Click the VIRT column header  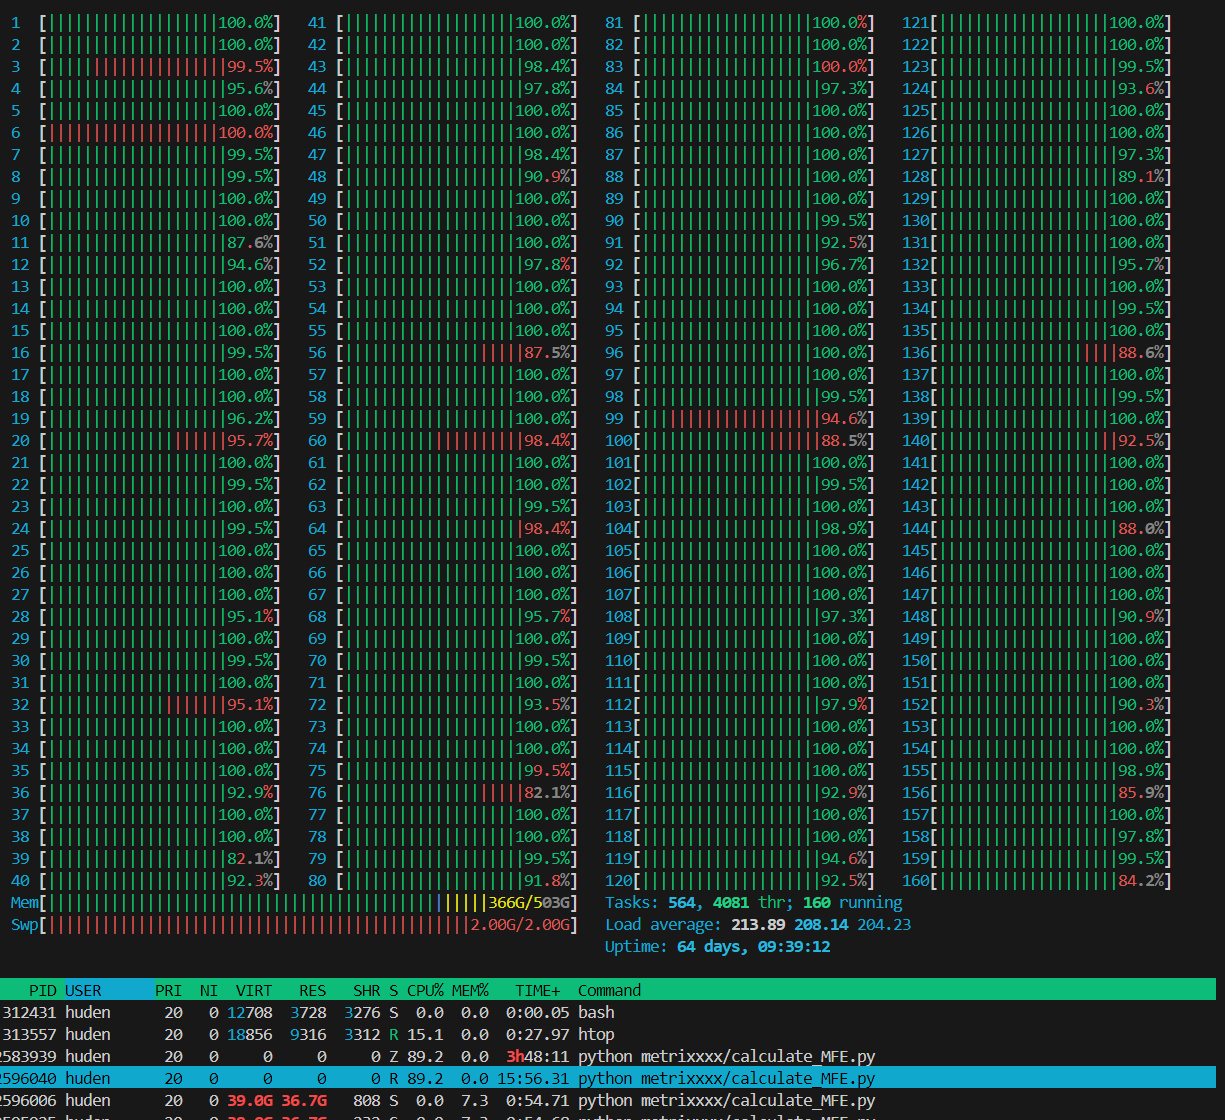(254, 990)
